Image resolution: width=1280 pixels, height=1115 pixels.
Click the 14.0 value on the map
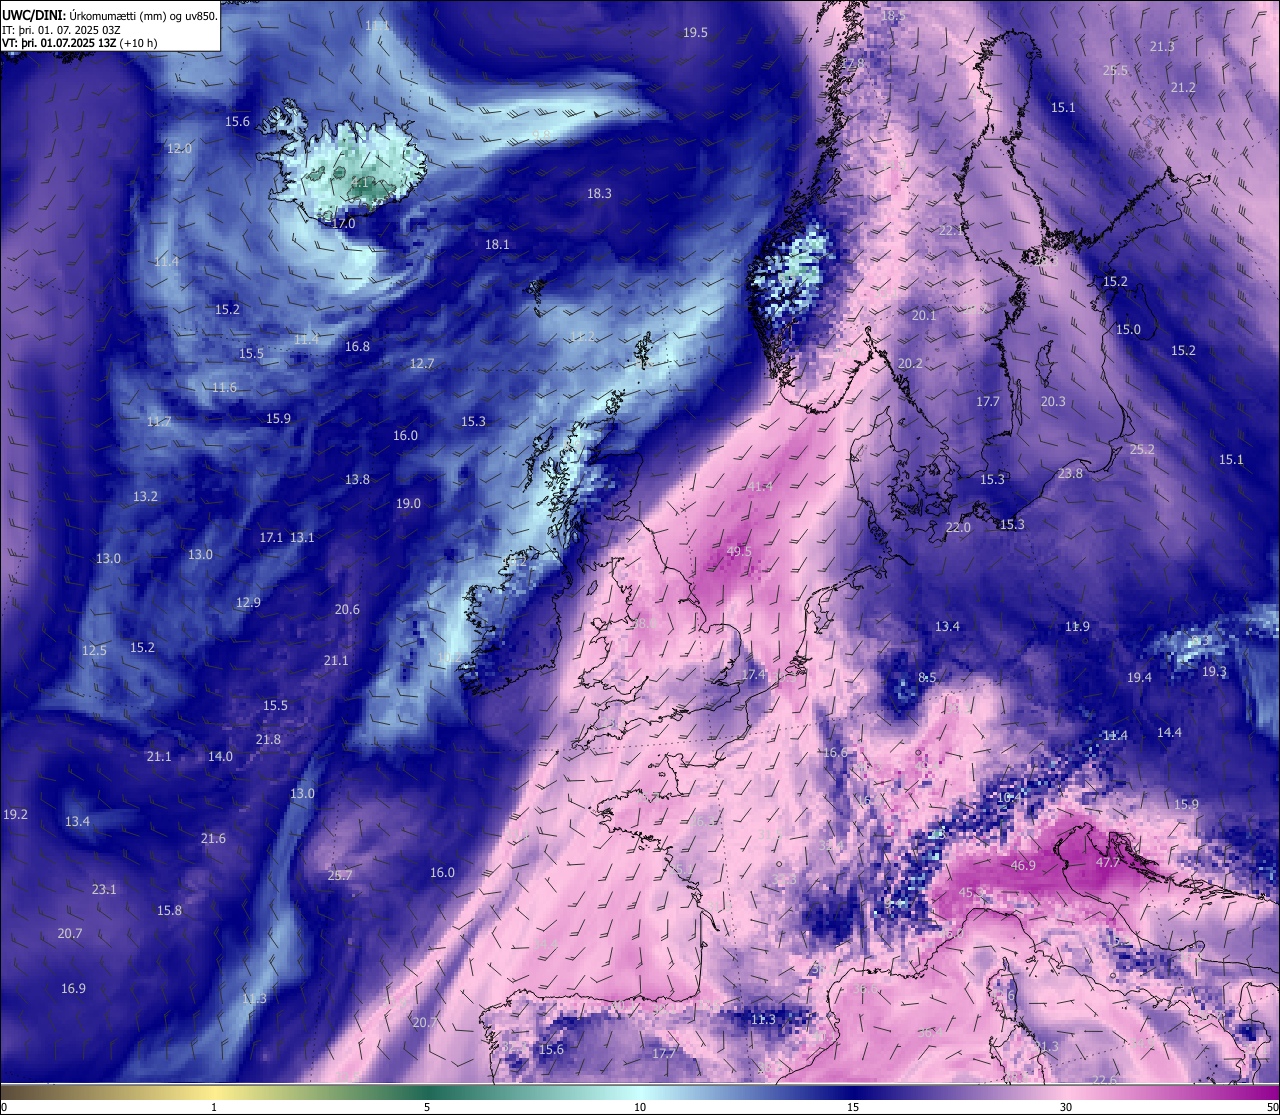(x=220, y=756)
